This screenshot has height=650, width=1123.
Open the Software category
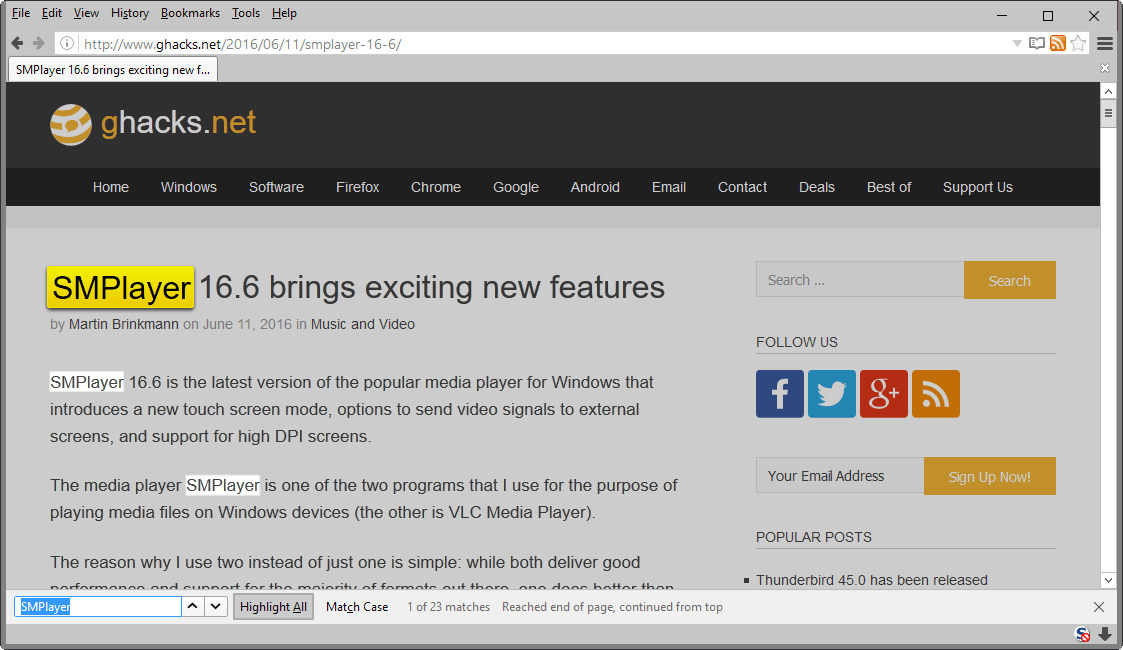276,187
